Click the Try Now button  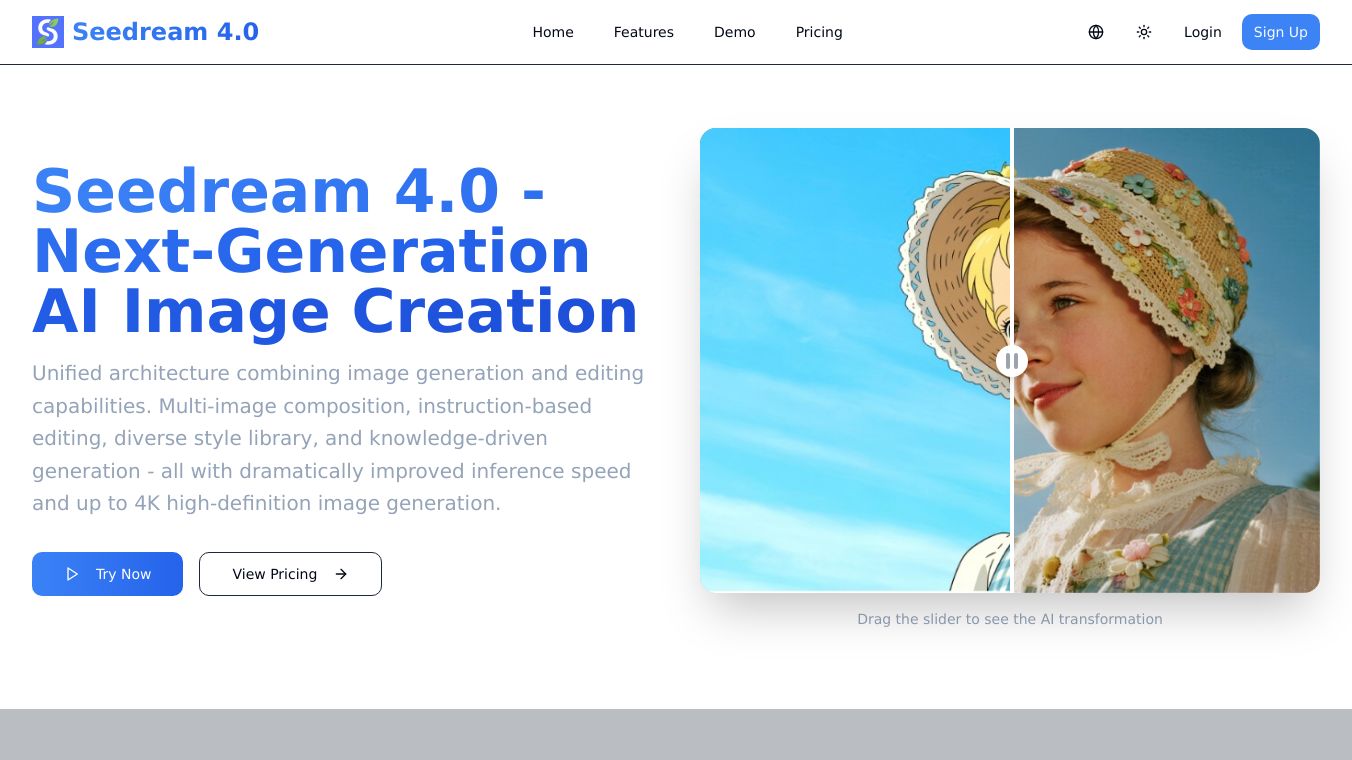click(x=107, y=574)
